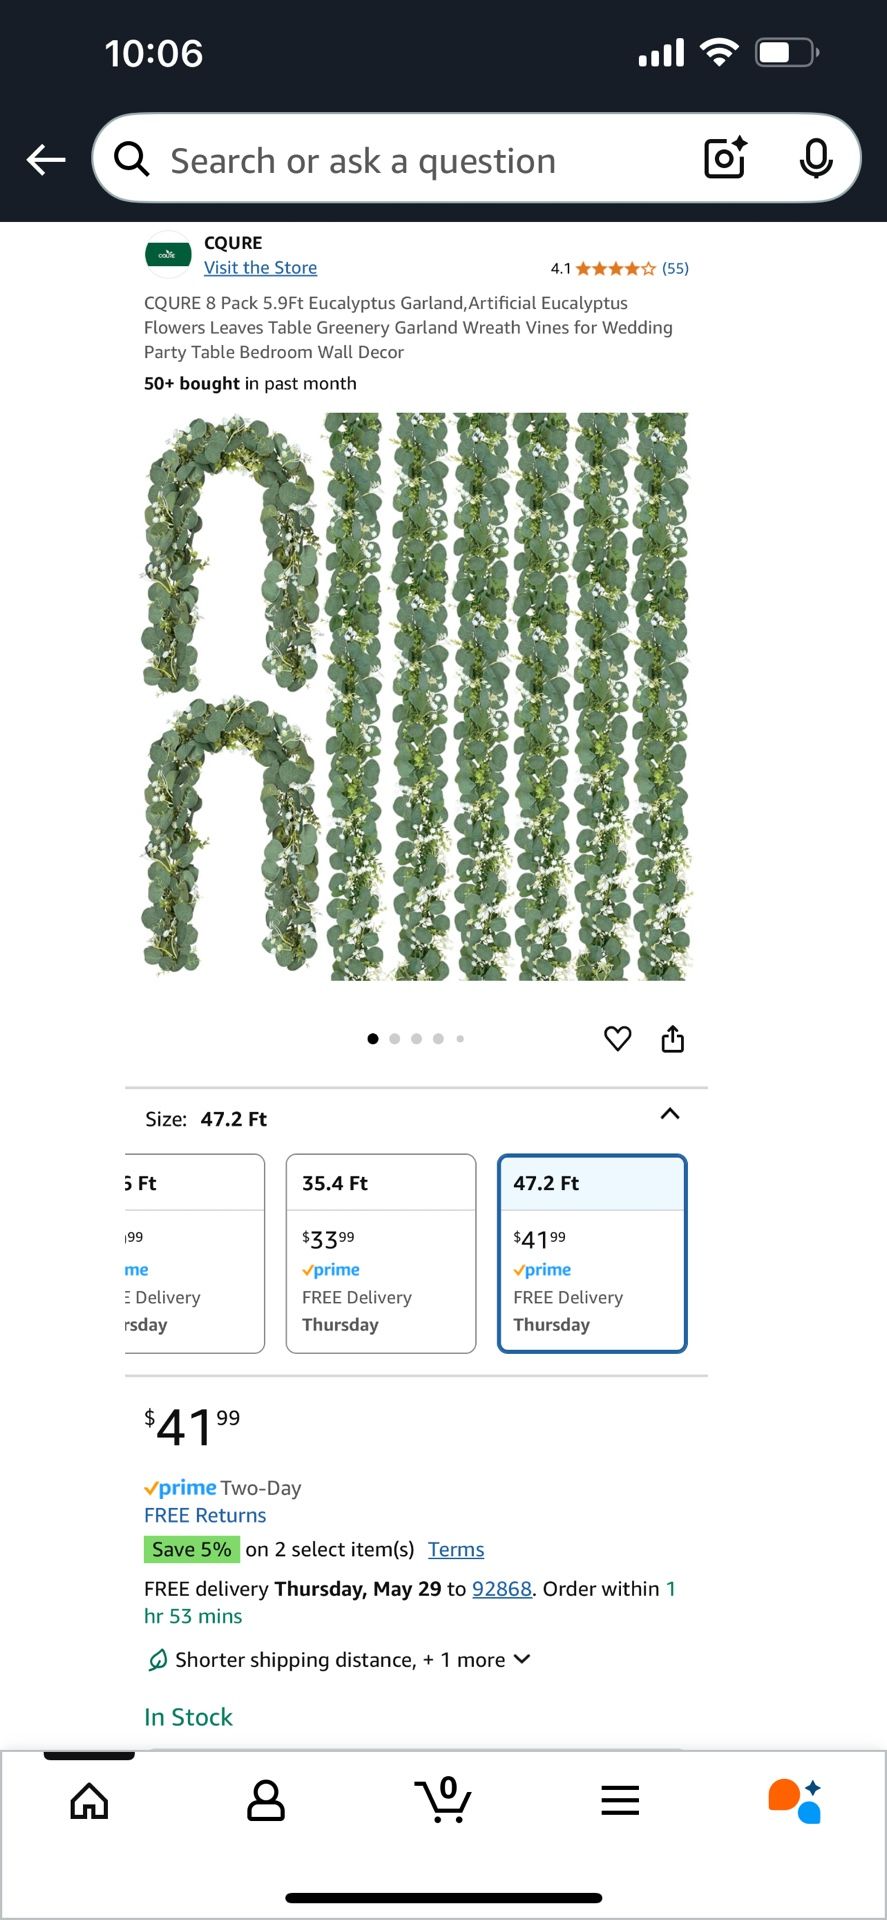Collapse the Size selection section
Image resolution: width=887 pixels, height=1920 pixels.
pyautogui.click(x=670, y=1114)
